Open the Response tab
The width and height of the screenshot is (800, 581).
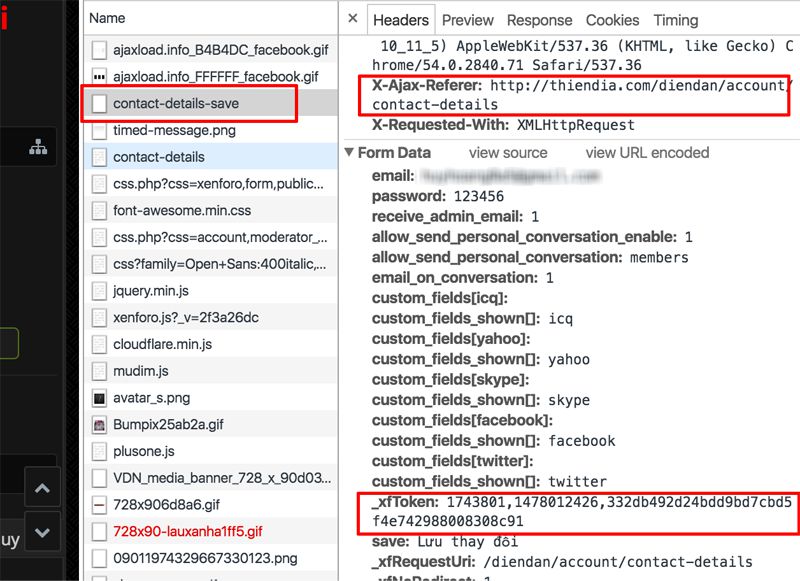(x=540, y=20)
